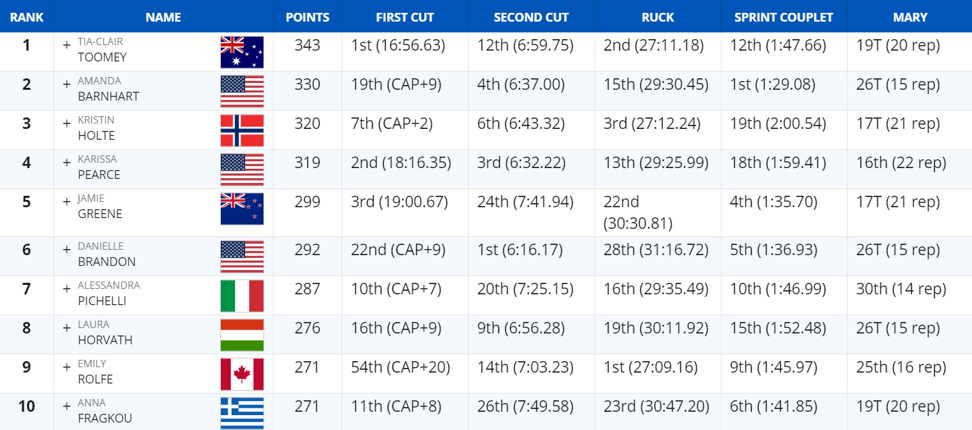972x430 pixels.
Task: Click Kristin Holte's Norway flag icon
Action: click(242, 130)
